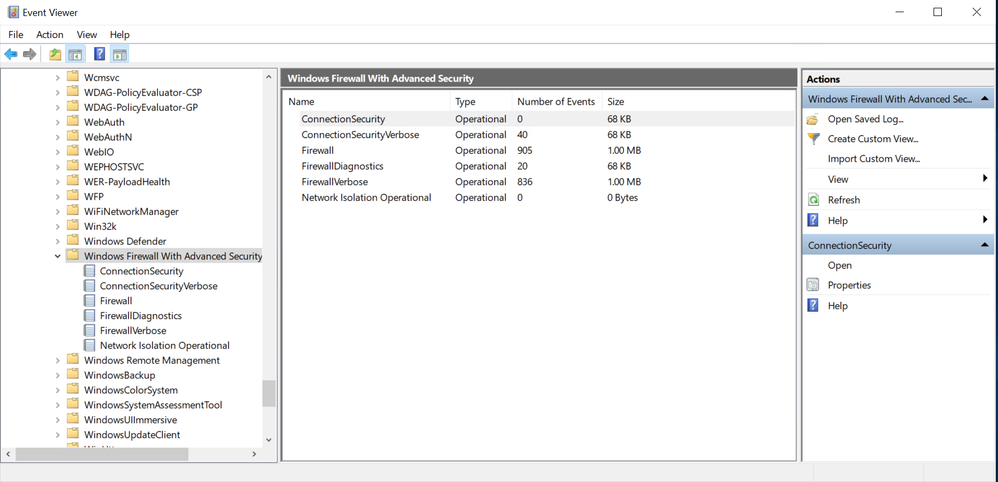This screenshot has width=998, height=482.
Task: Click the Firewall log icon in tree
Action: pos(89,301)
